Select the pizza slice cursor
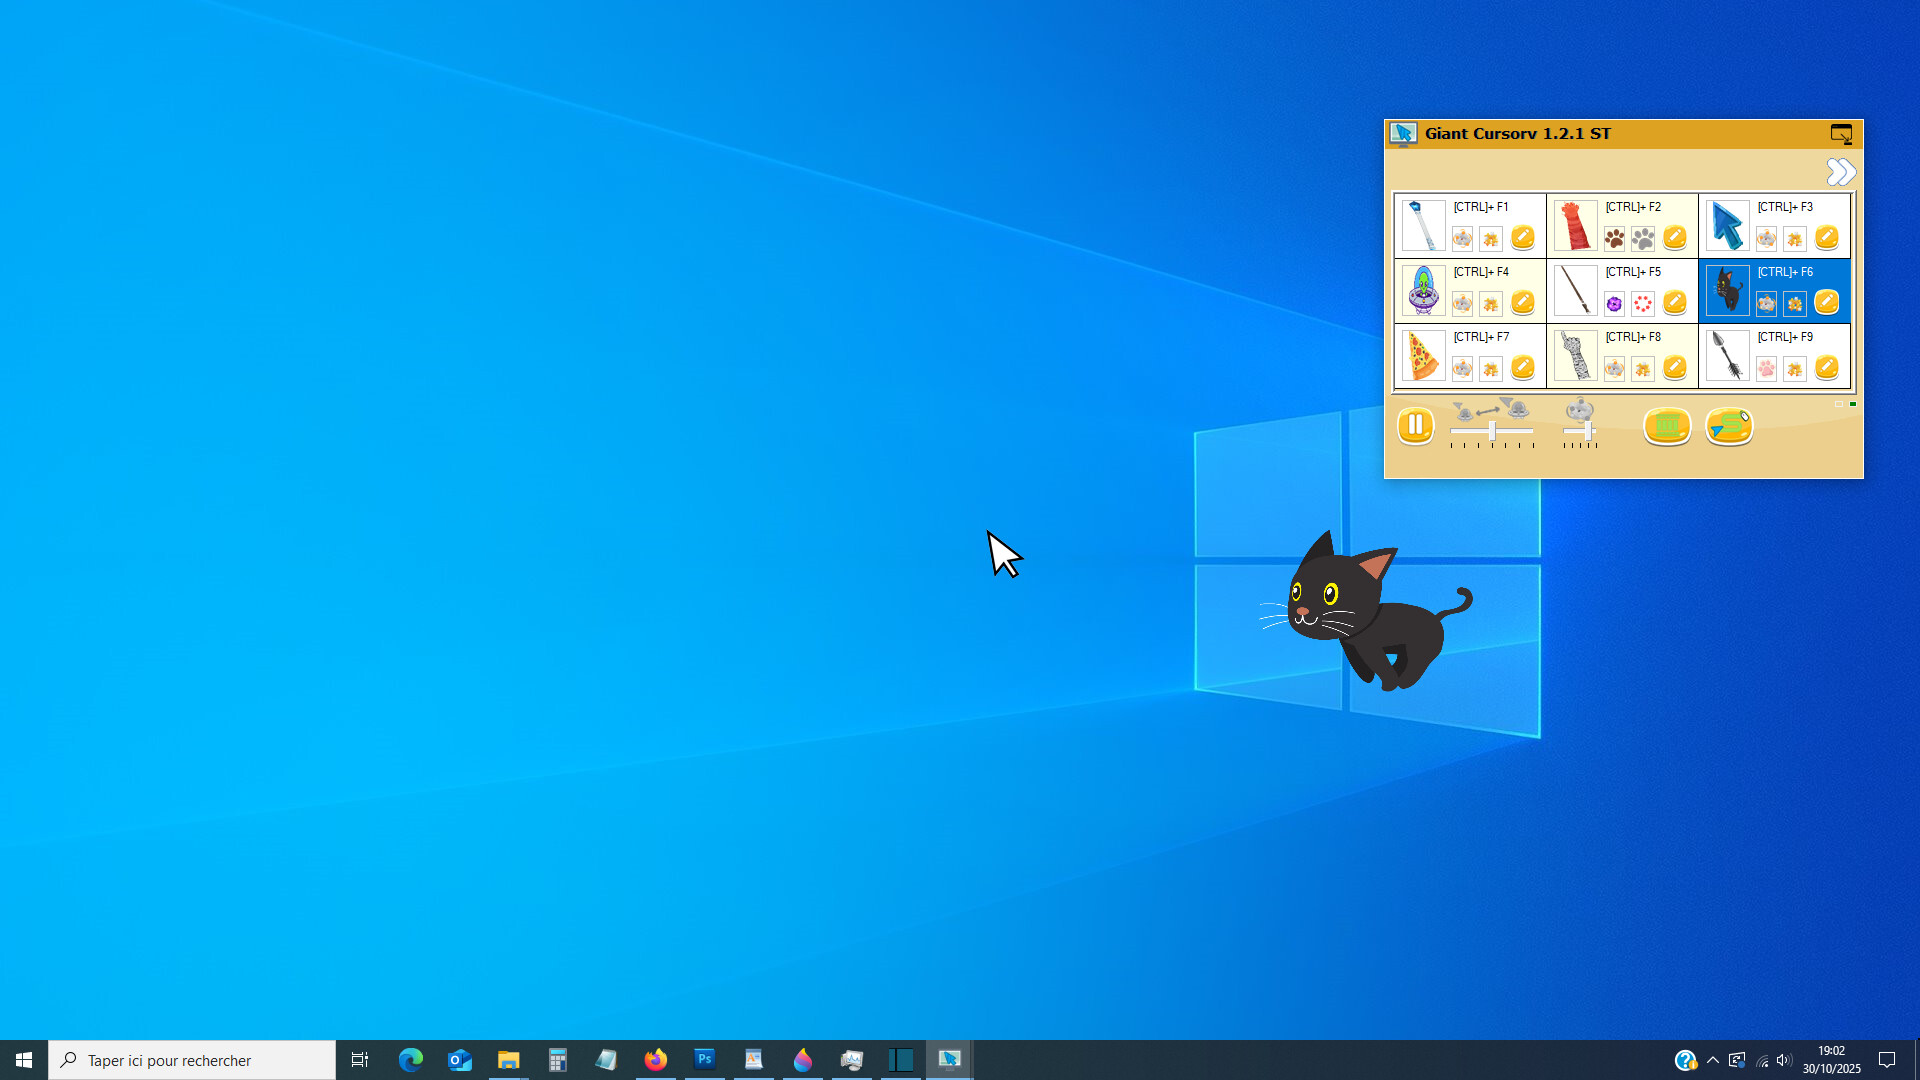This screenshot has height=1080, width=1920. click(x=1422, y=356)
